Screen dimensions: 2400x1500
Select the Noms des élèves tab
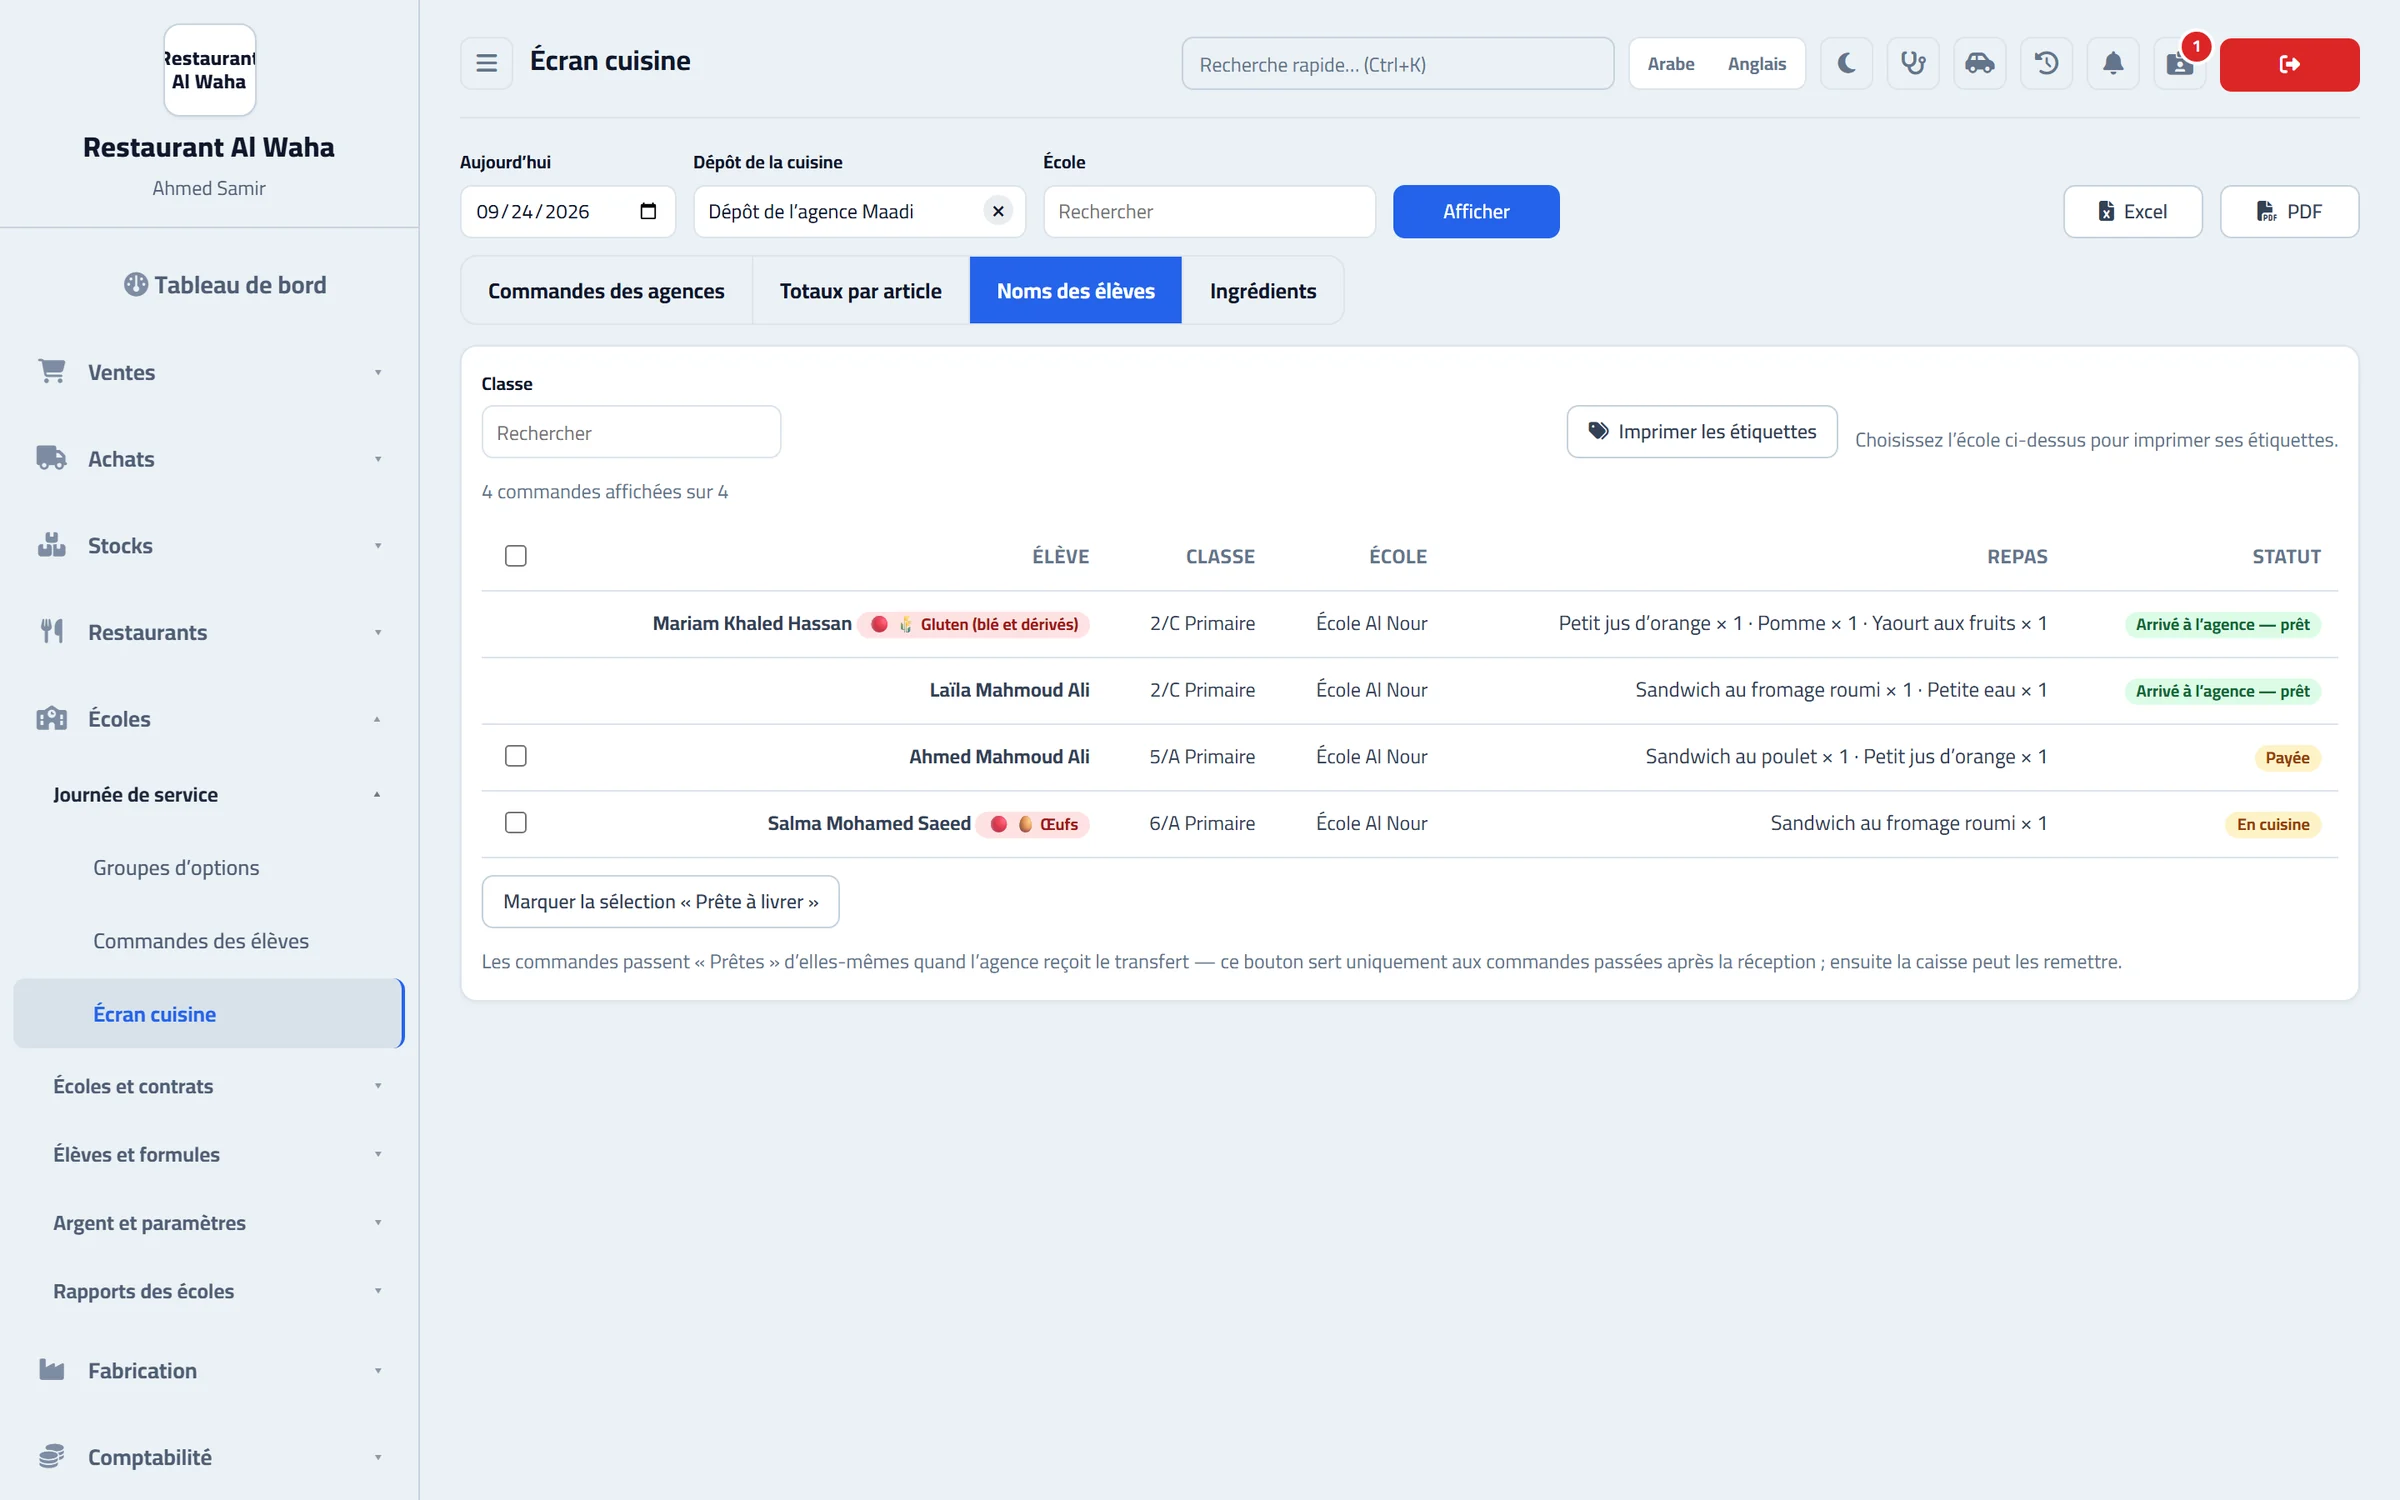(1076, 291)
